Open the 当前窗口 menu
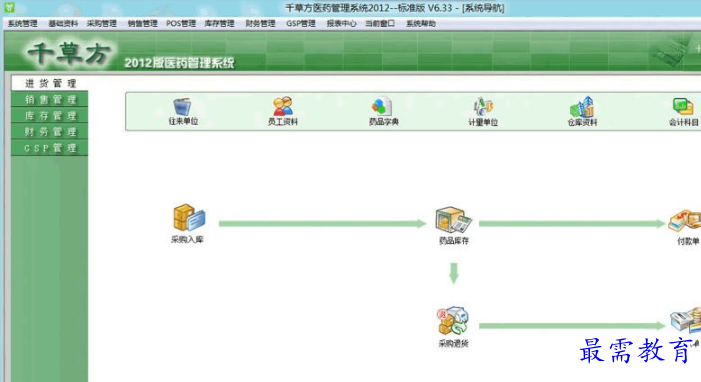This screenshot has width=701, height=382. point(380,24)
